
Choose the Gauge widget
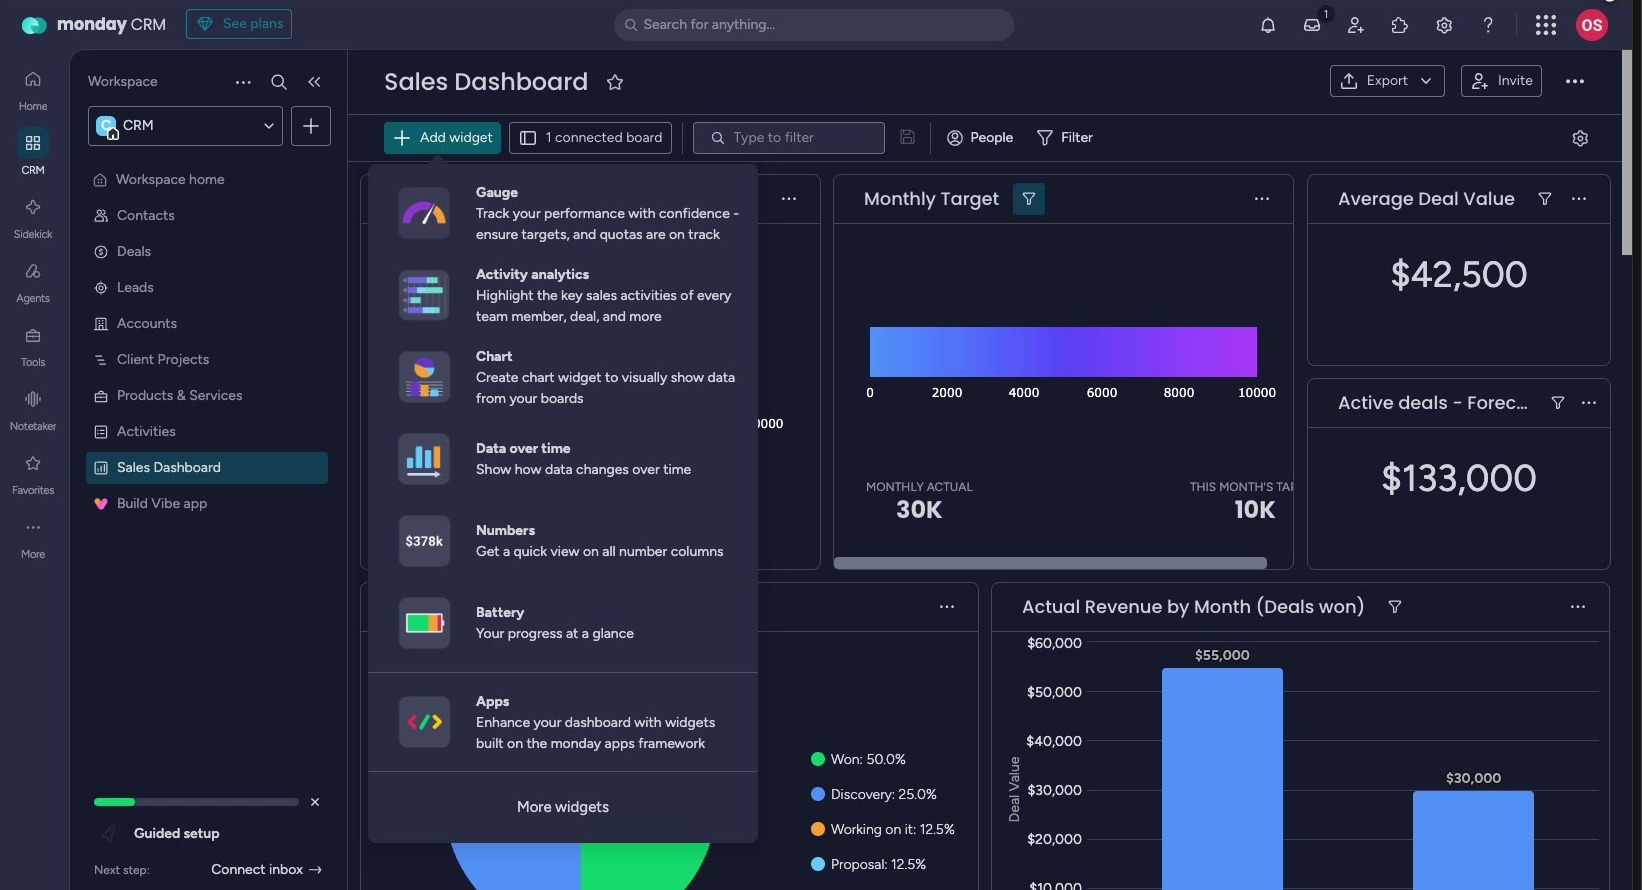(563, 213)
